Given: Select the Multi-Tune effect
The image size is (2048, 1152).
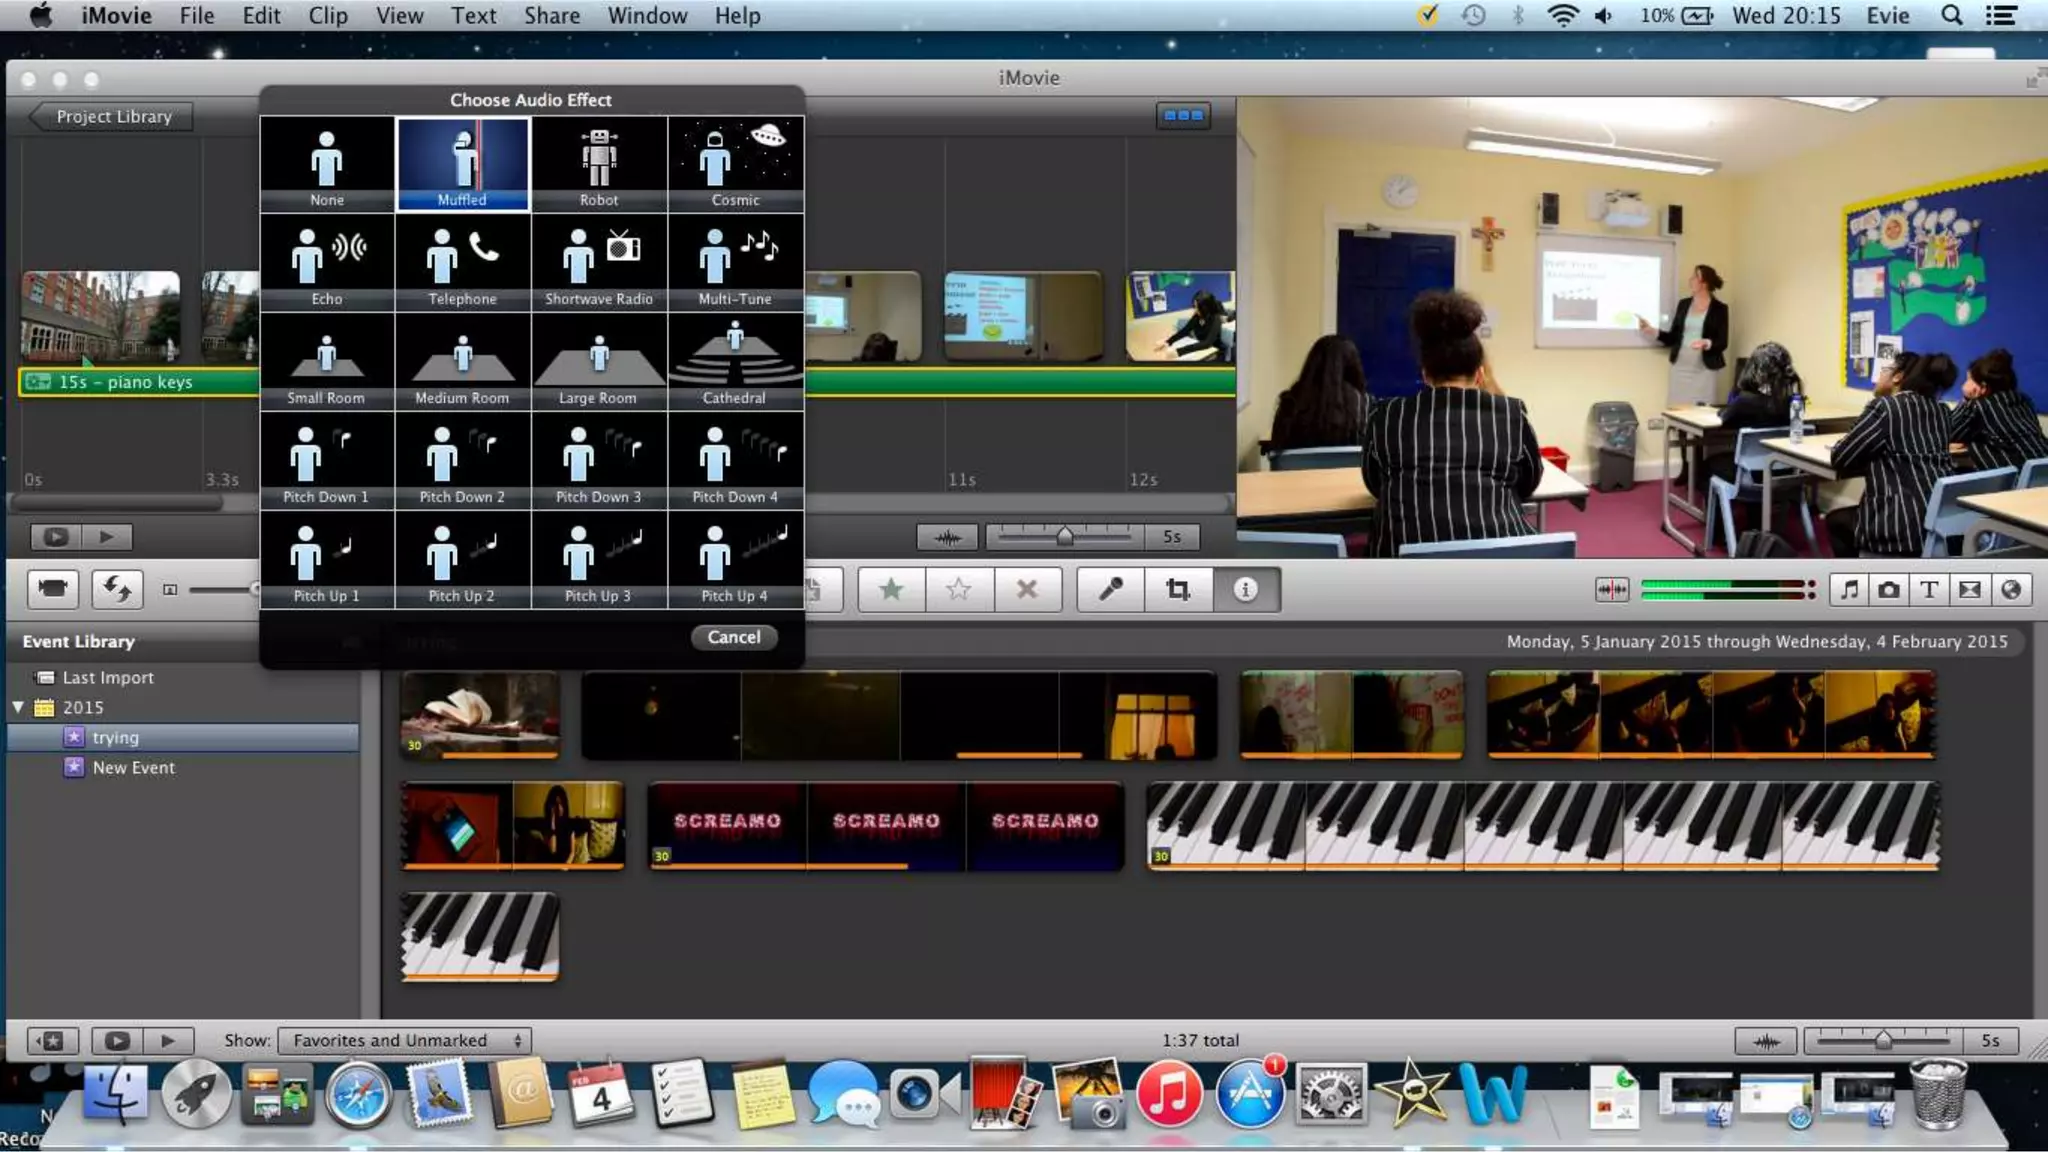Looking at the screenshot, I should pos(736,263).
